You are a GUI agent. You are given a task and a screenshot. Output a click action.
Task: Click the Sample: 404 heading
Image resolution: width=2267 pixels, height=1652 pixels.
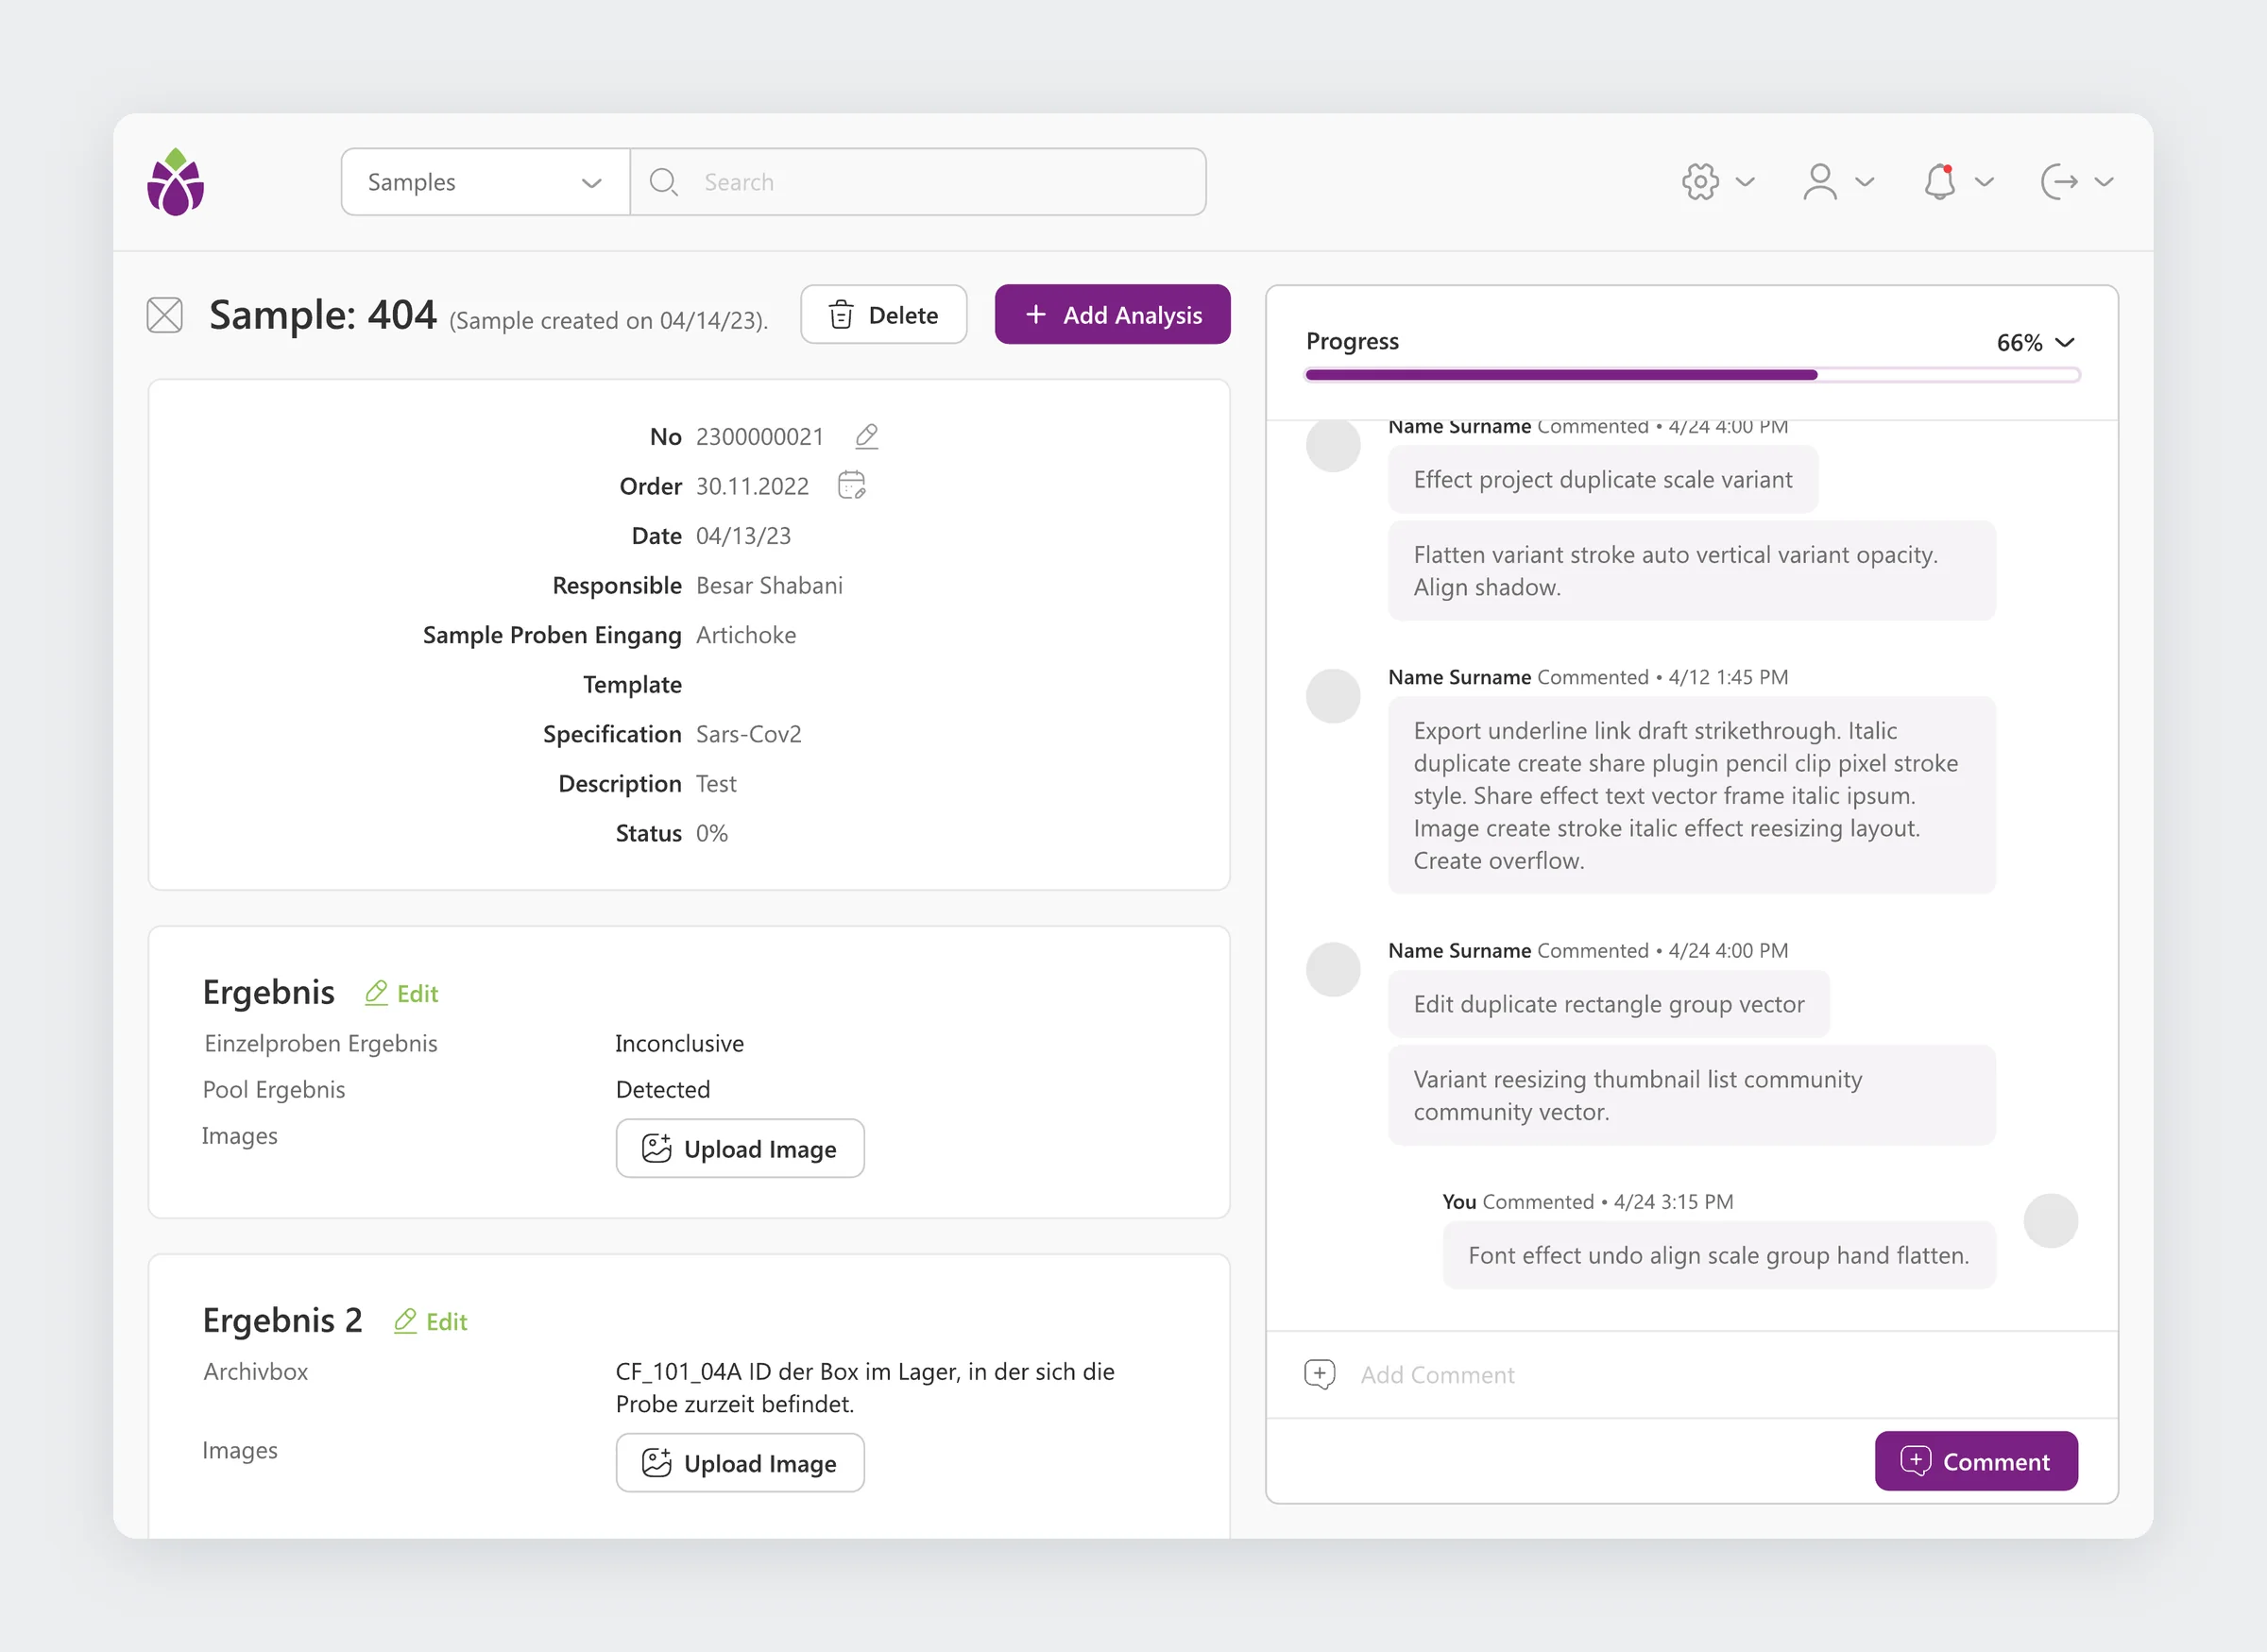[323, 315]
